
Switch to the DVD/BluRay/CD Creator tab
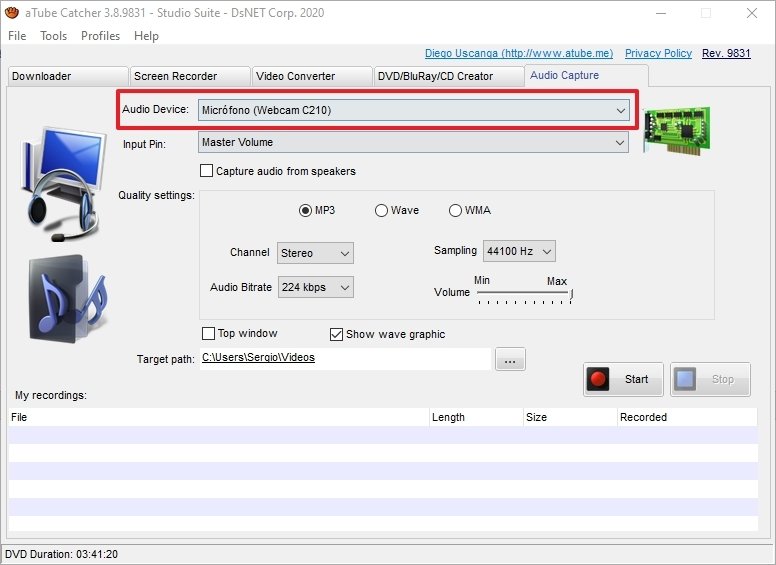point(448,76)
